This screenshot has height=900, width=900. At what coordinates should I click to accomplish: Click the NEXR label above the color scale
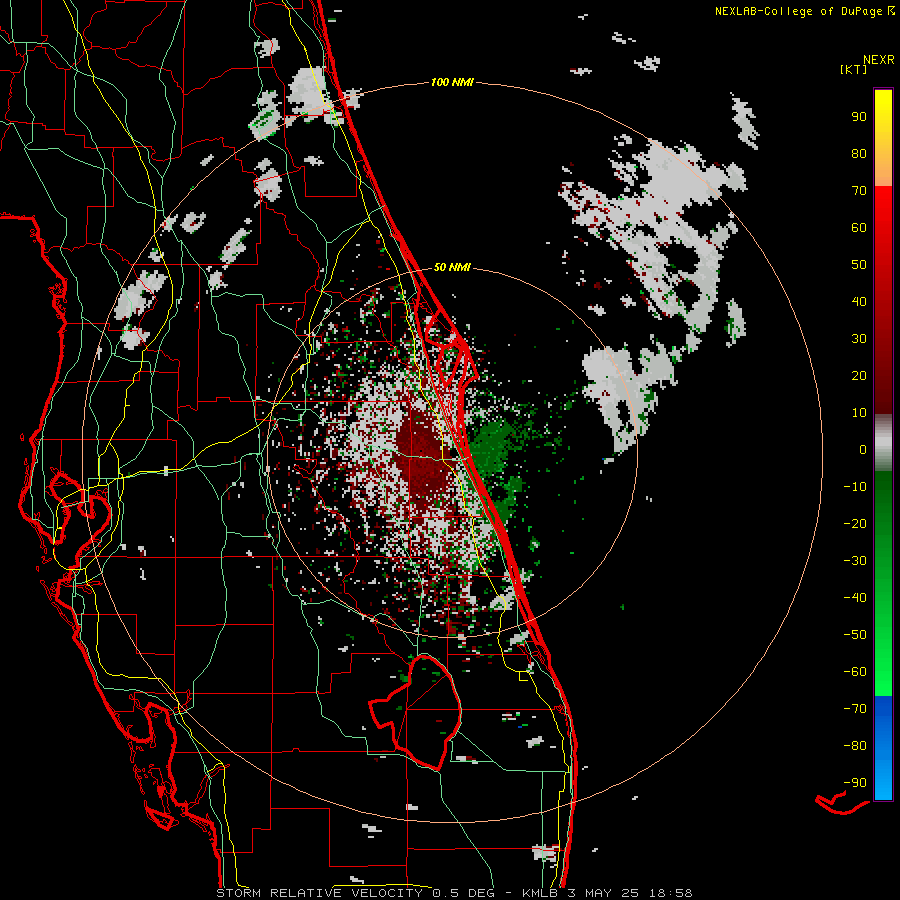point(878,60)
